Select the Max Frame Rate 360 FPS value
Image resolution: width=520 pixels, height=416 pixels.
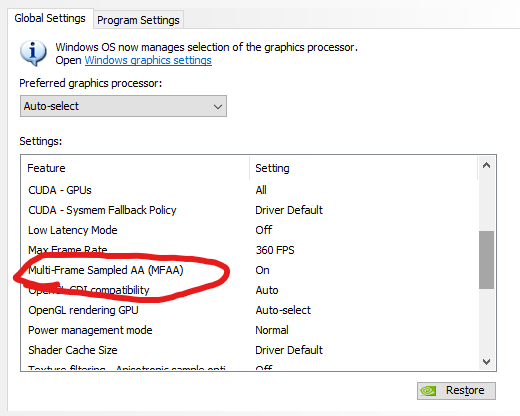point(275,250)
